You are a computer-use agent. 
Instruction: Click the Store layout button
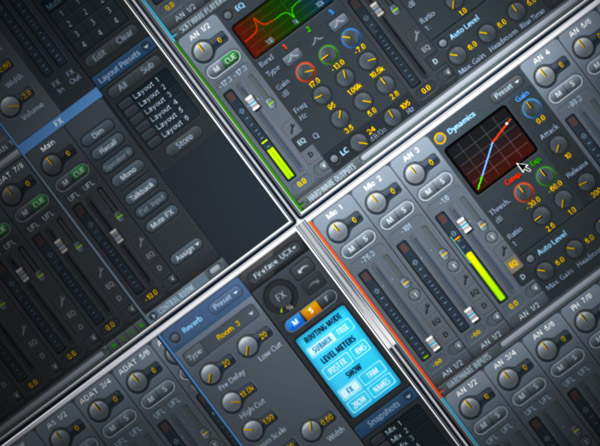(184, 141)
